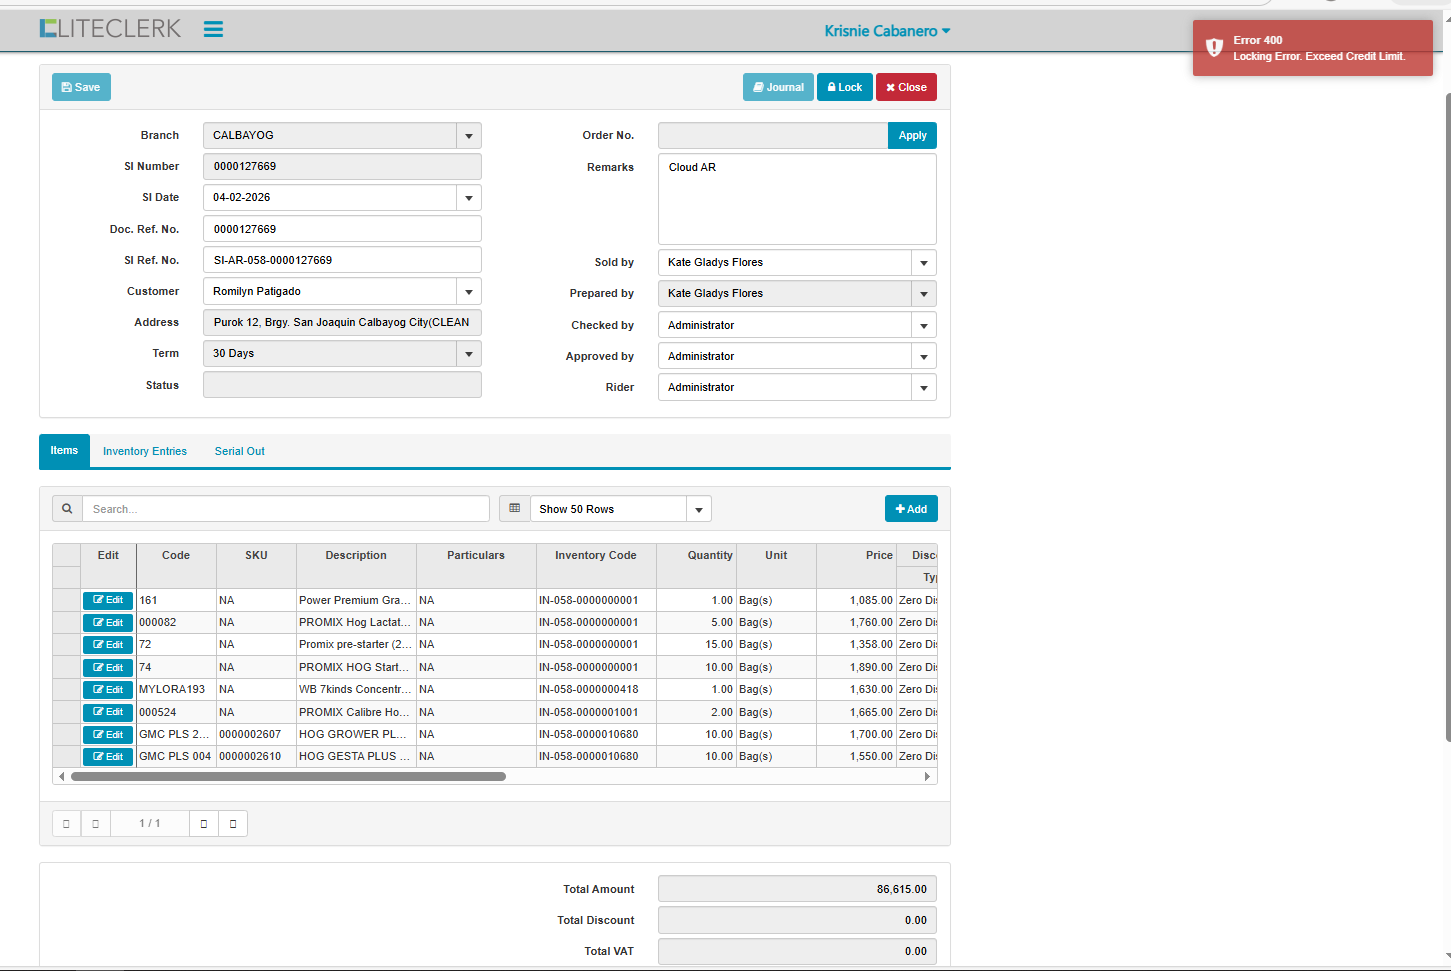Go to first page of items
The height and width of the screenshot is (971, 1451).
66,824
